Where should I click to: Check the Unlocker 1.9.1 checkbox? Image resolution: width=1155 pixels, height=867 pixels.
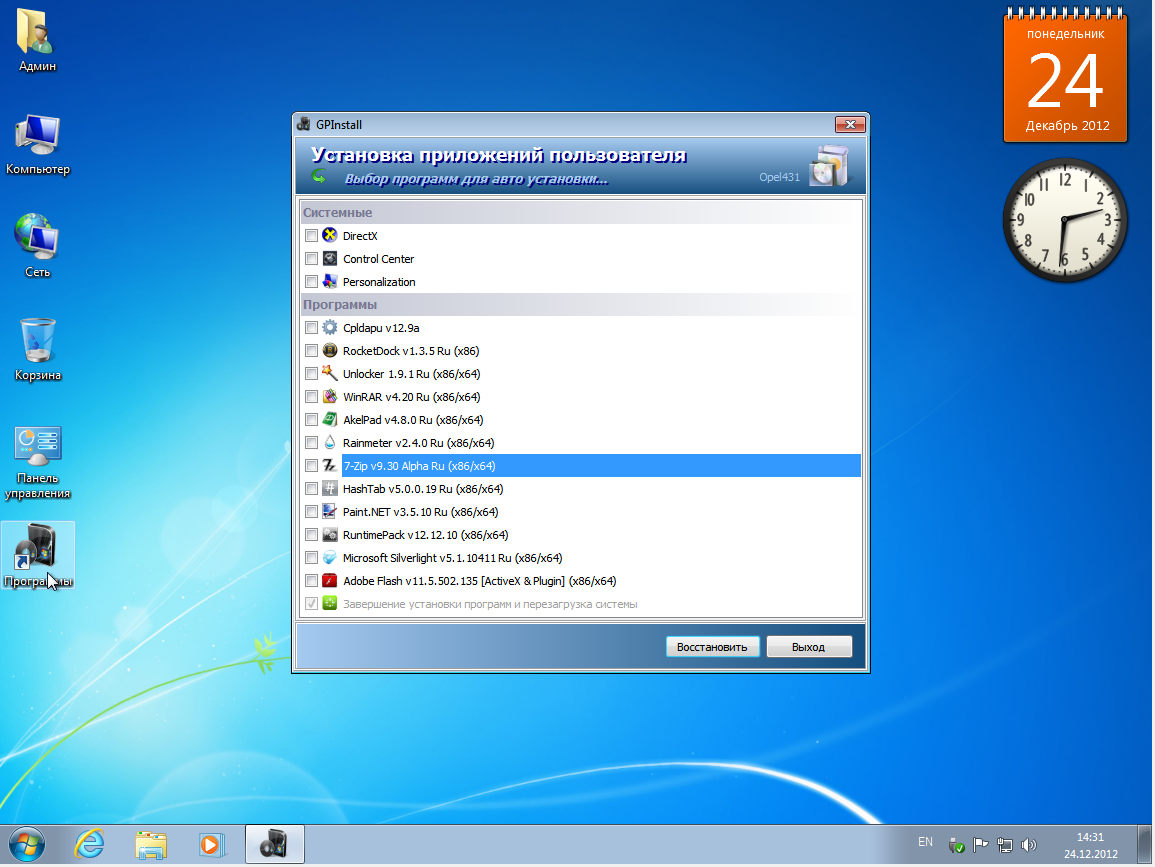[x=311, y=374]
